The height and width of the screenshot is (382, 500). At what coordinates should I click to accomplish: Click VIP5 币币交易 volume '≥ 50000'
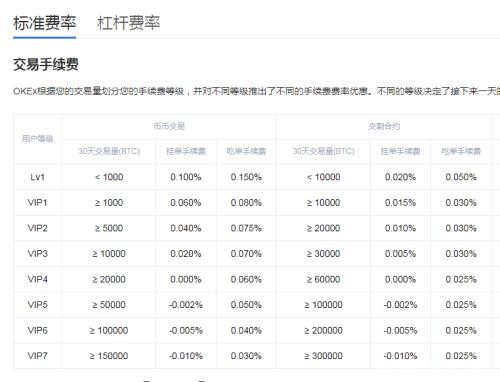(x=109, y=305)
